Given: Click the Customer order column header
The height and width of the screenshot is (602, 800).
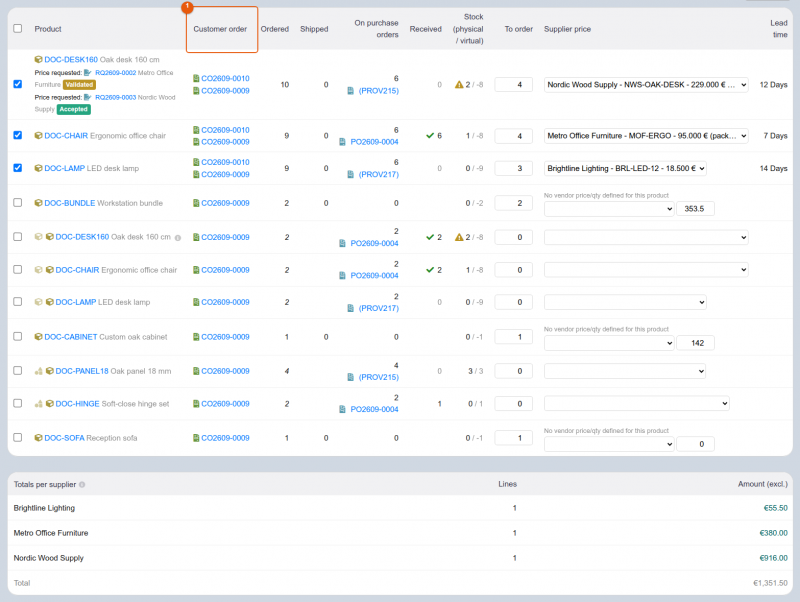Looking at the screenshot, I should point(220,29).
